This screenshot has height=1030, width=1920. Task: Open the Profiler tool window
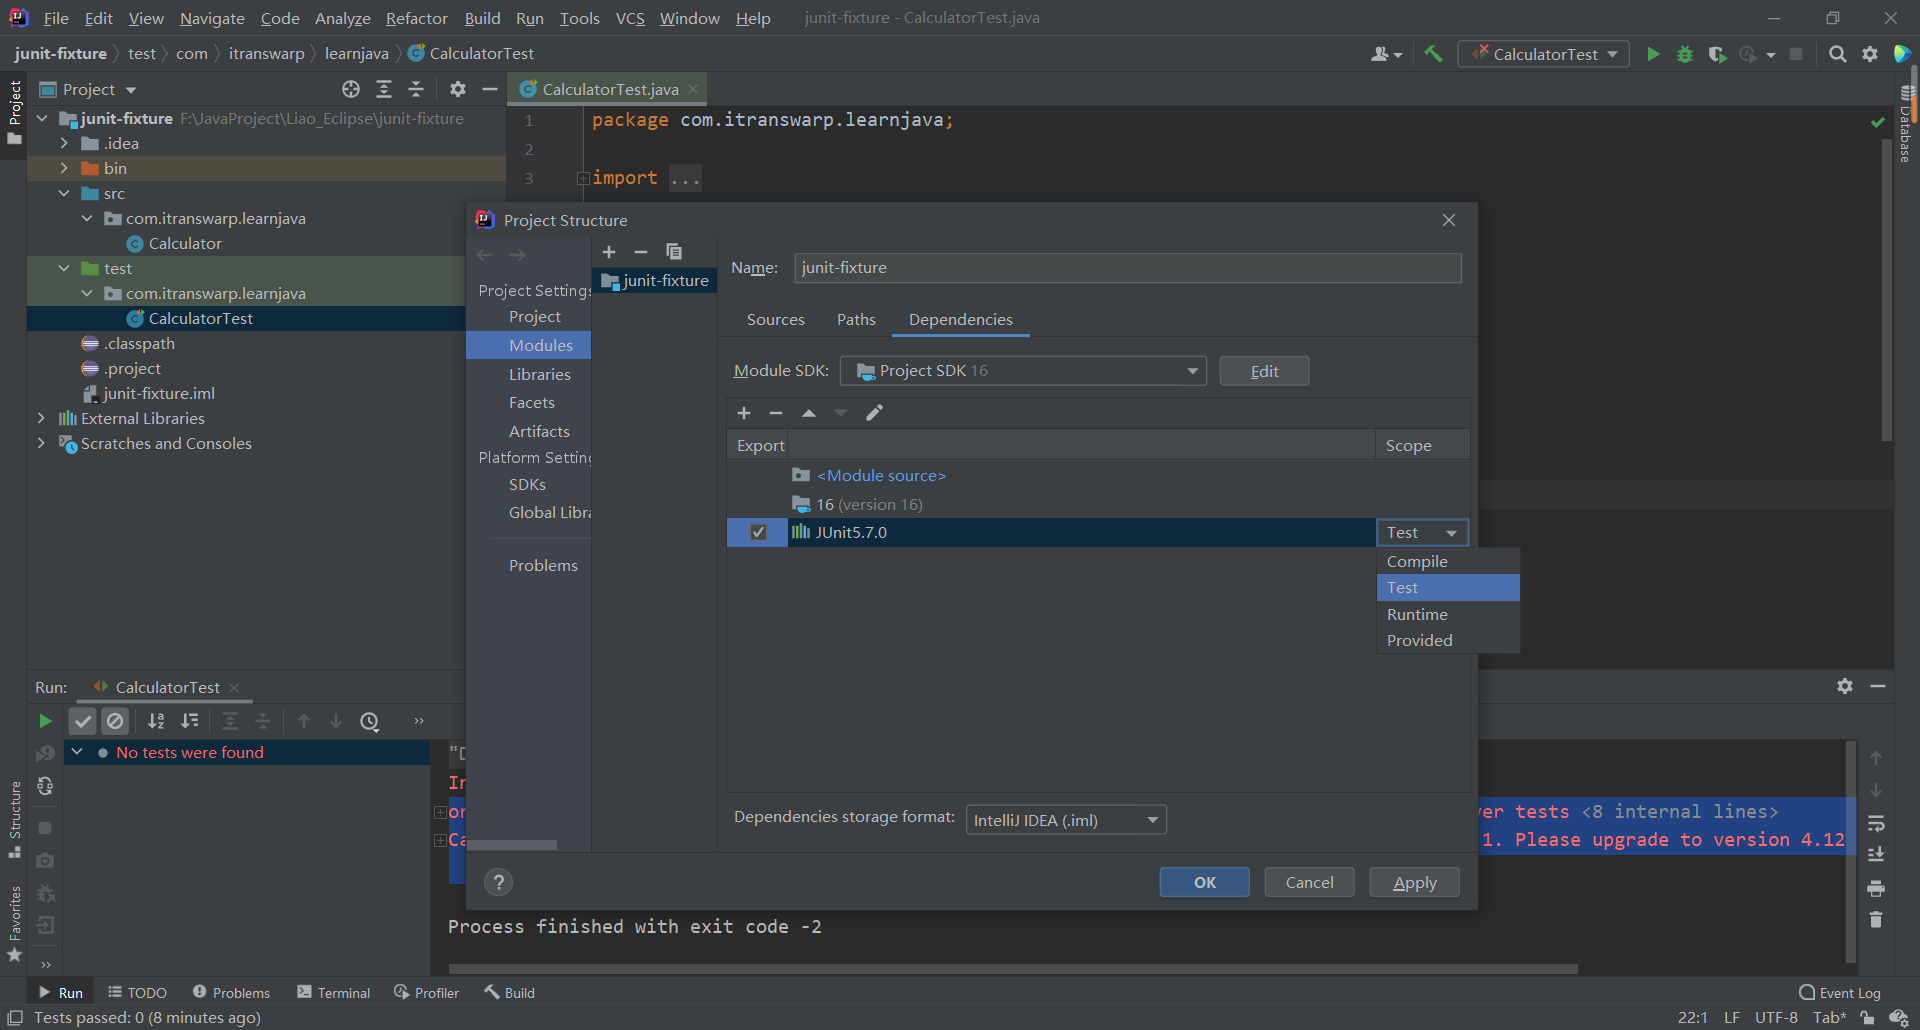tap(427, 992)
